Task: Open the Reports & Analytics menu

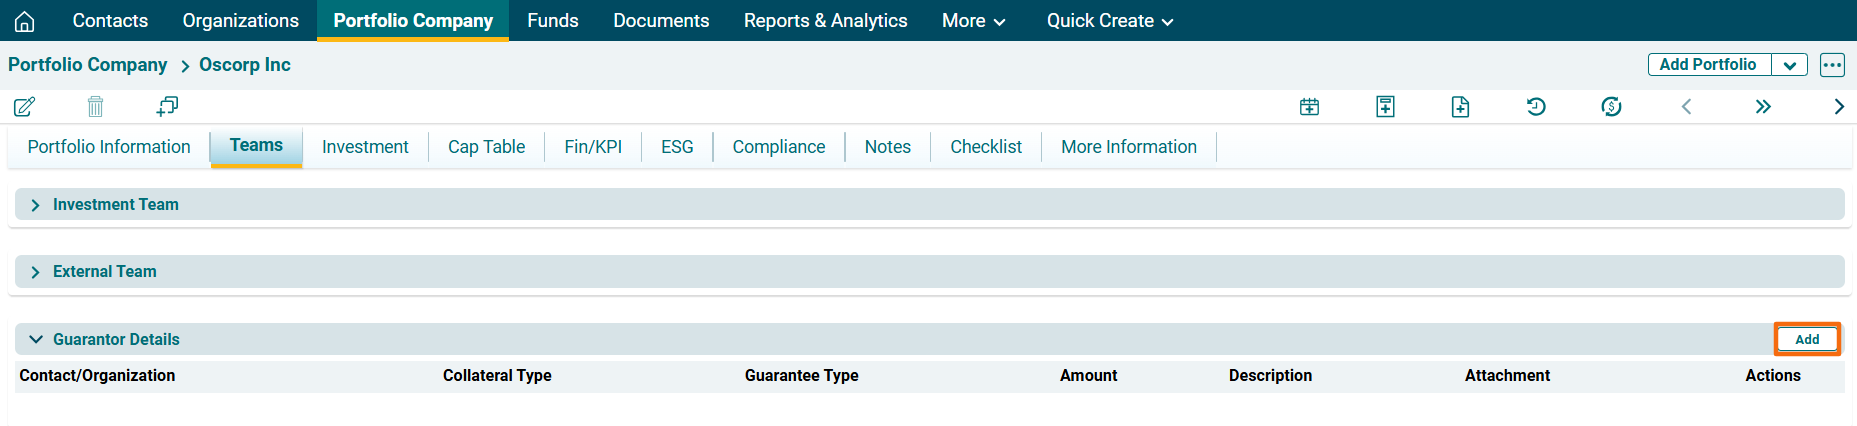Action: pyautogui.click(x=825, y=21)
